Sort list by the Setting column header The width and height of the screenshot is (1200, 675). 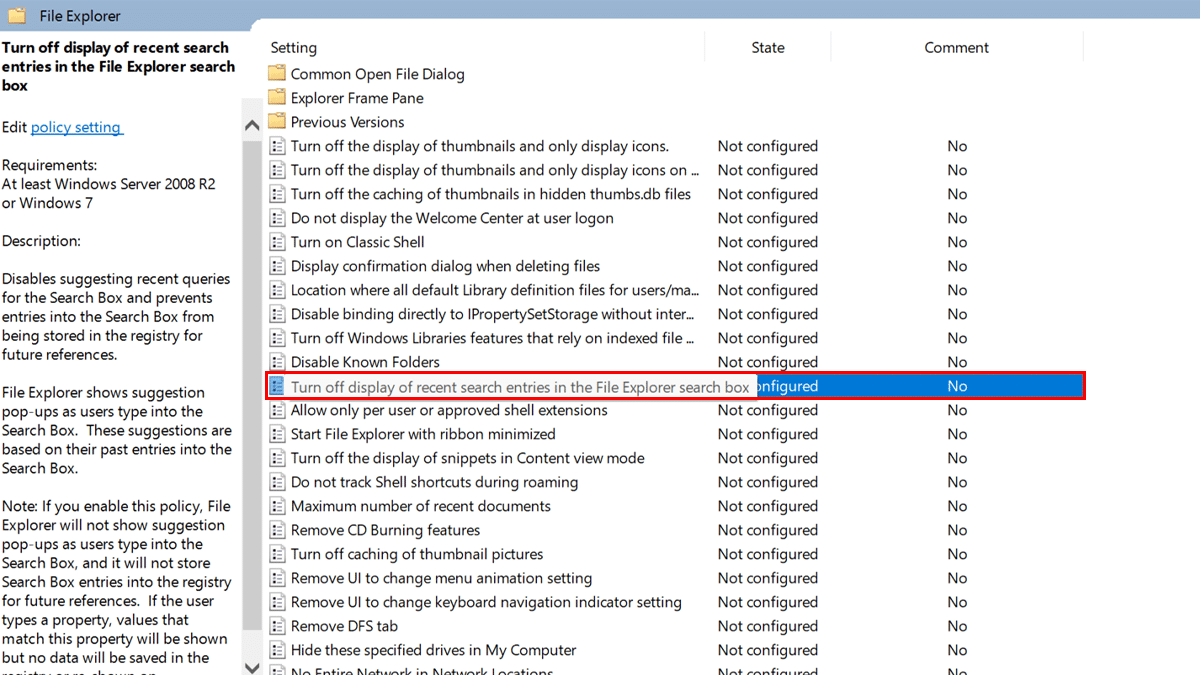(293, 47)
